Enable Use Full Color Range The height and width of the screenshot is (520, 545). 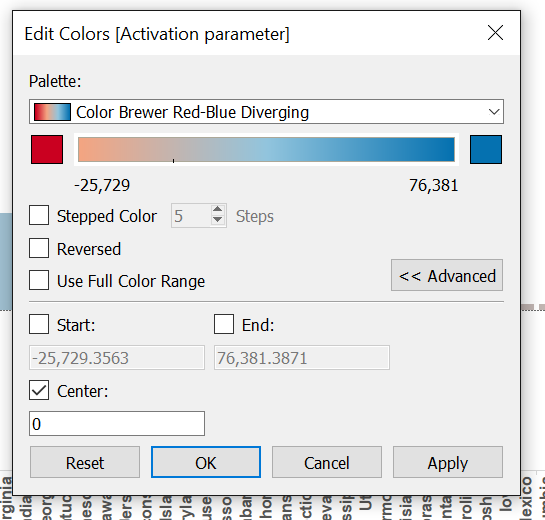pos(39,280)
